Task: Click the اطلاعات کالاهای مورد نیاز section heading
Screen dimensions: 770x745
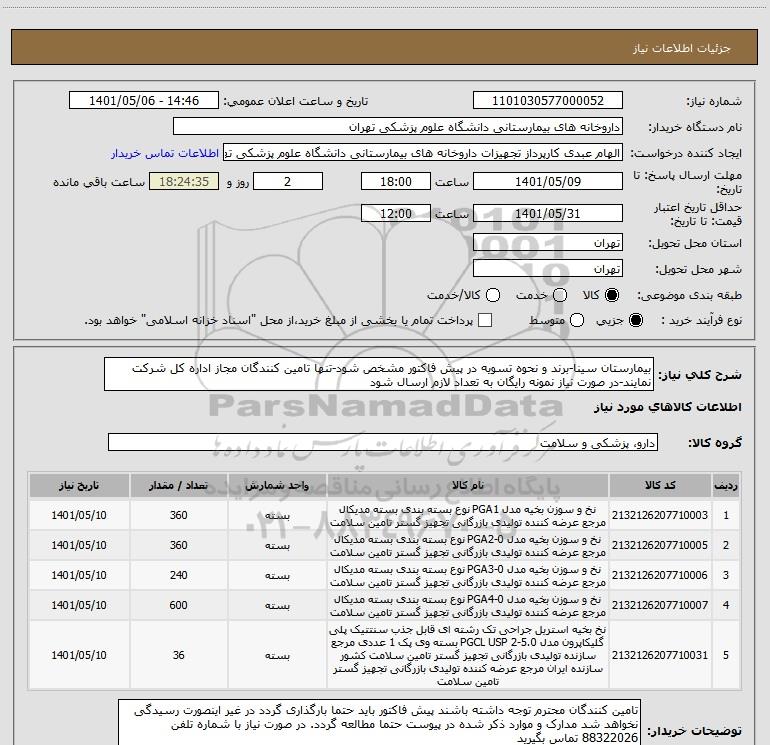Action: click(x=668, y=408)
